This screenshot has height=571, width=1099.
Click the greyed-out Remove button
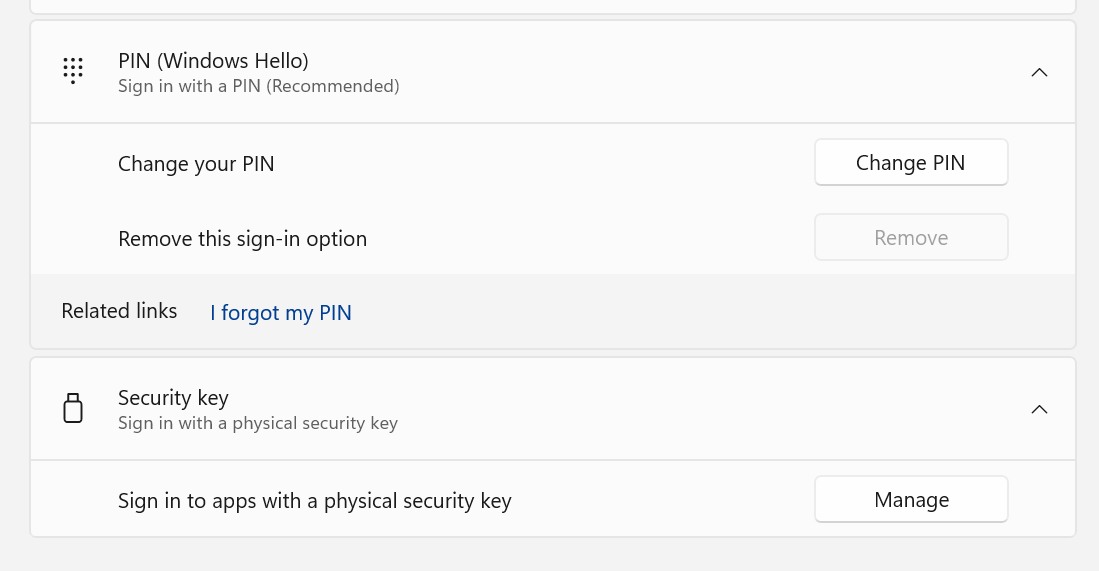point(911,238)
